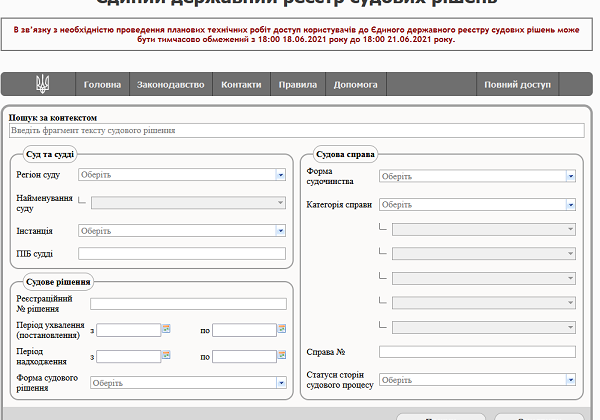Screen dimensions: 600x420
Task: Click the trident emblem in navigation bar
Action: (x=42, y=85)
